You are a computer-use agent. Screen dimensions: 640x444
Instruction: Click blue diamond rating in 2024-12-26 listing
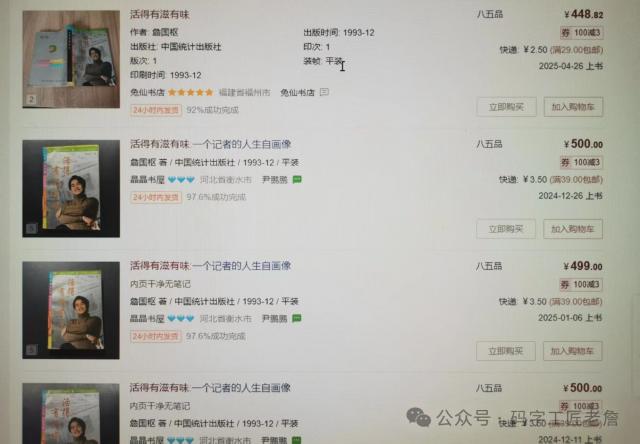point(181,180)
